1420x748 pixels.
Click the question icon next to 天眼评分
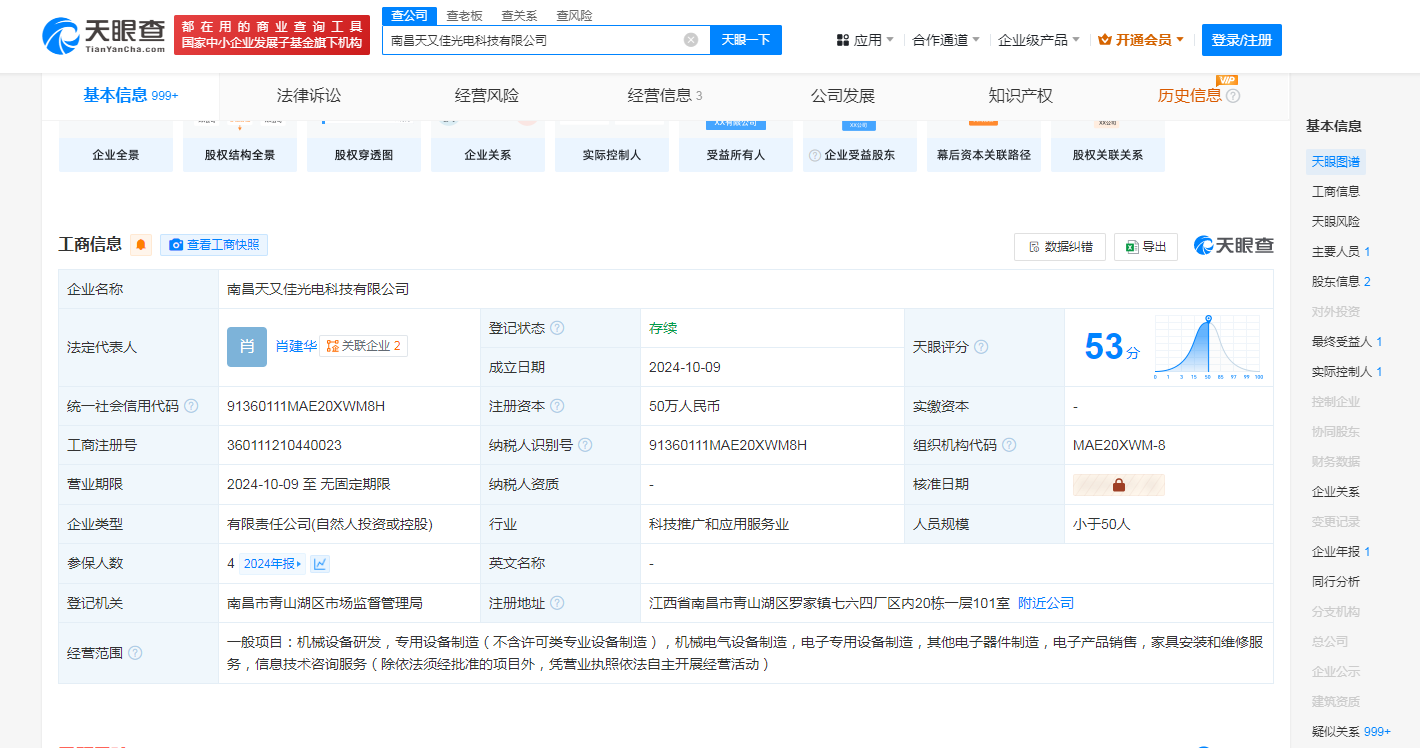tap(981, 347)
